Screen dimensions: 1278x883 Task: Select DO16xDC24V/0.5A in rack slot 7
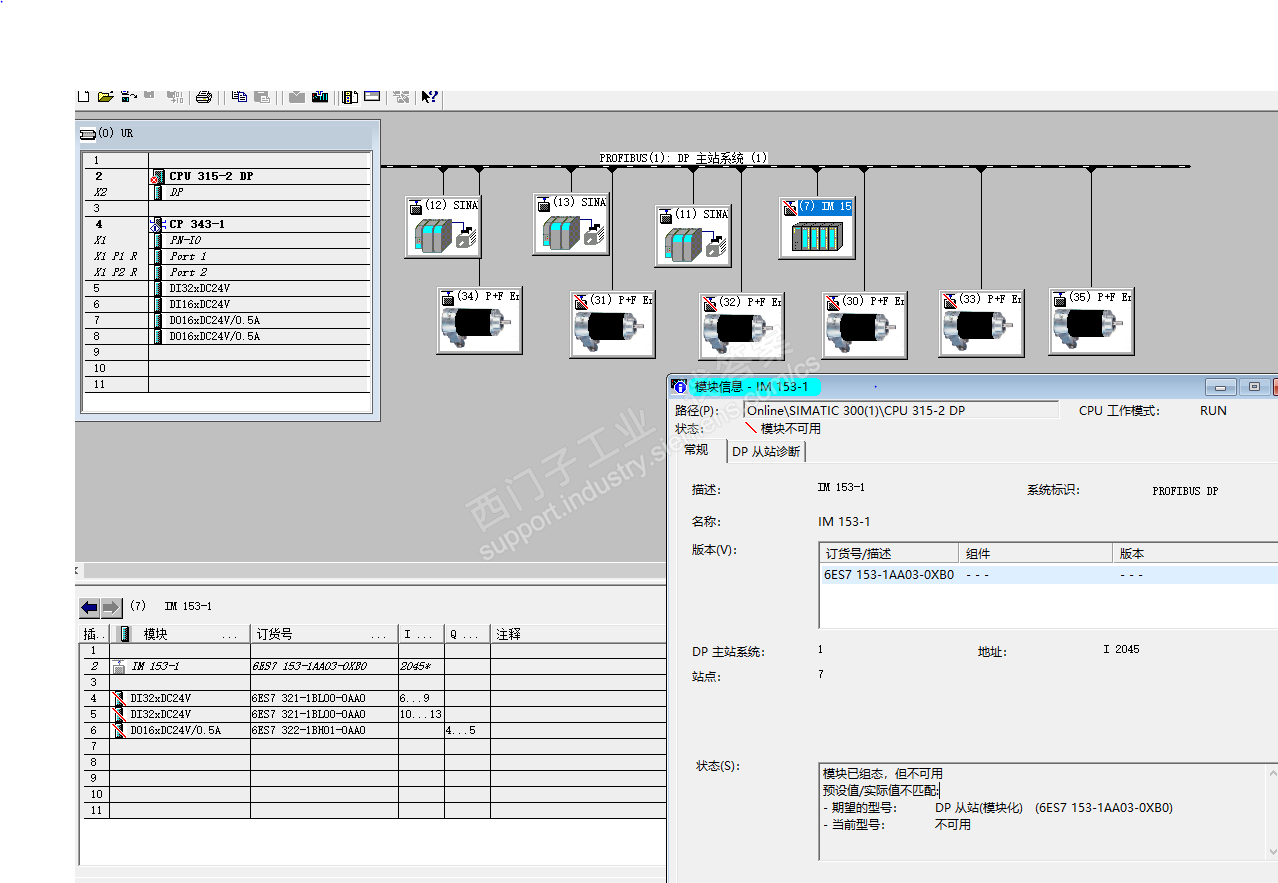(227, 320)
